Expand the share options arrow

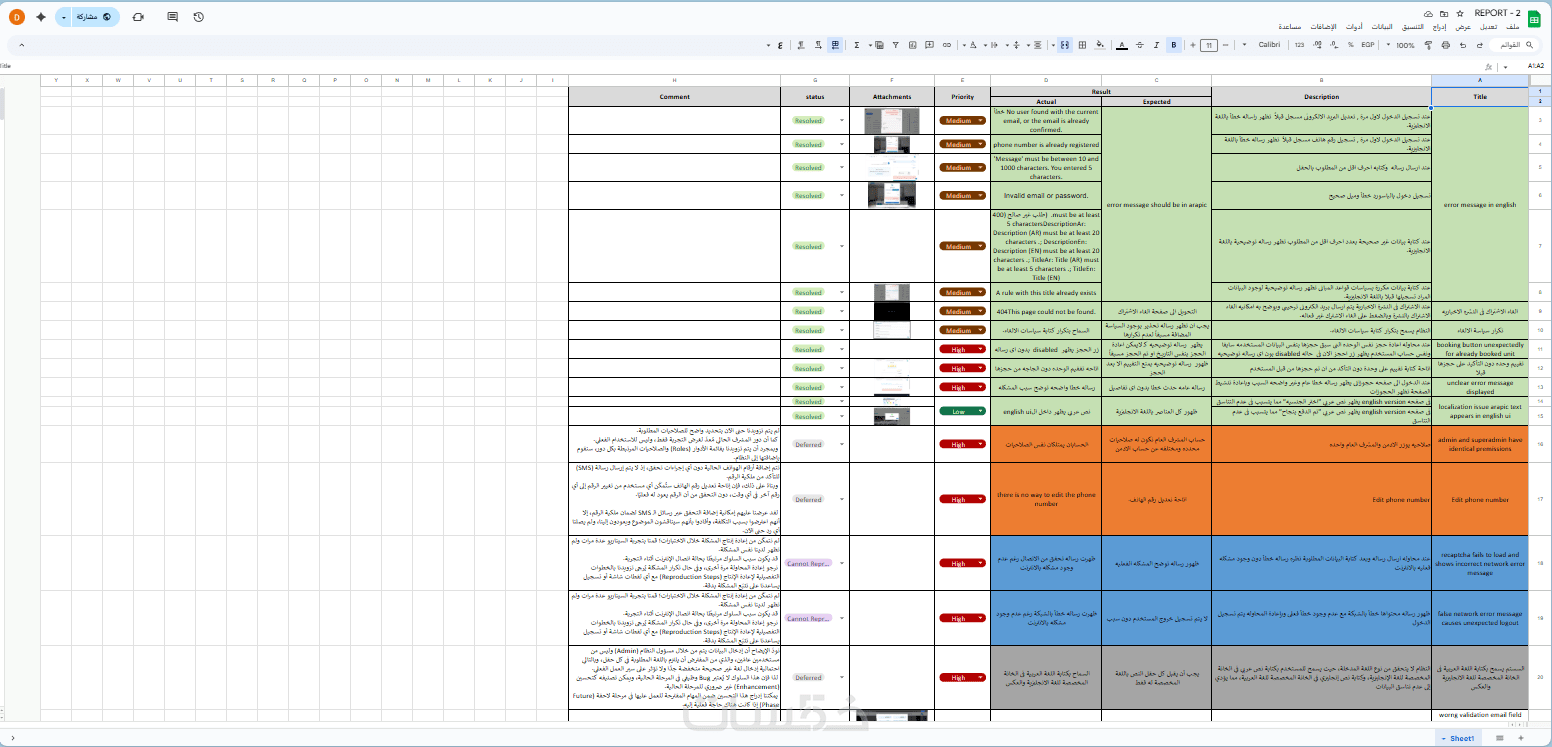tap(63, 17)
